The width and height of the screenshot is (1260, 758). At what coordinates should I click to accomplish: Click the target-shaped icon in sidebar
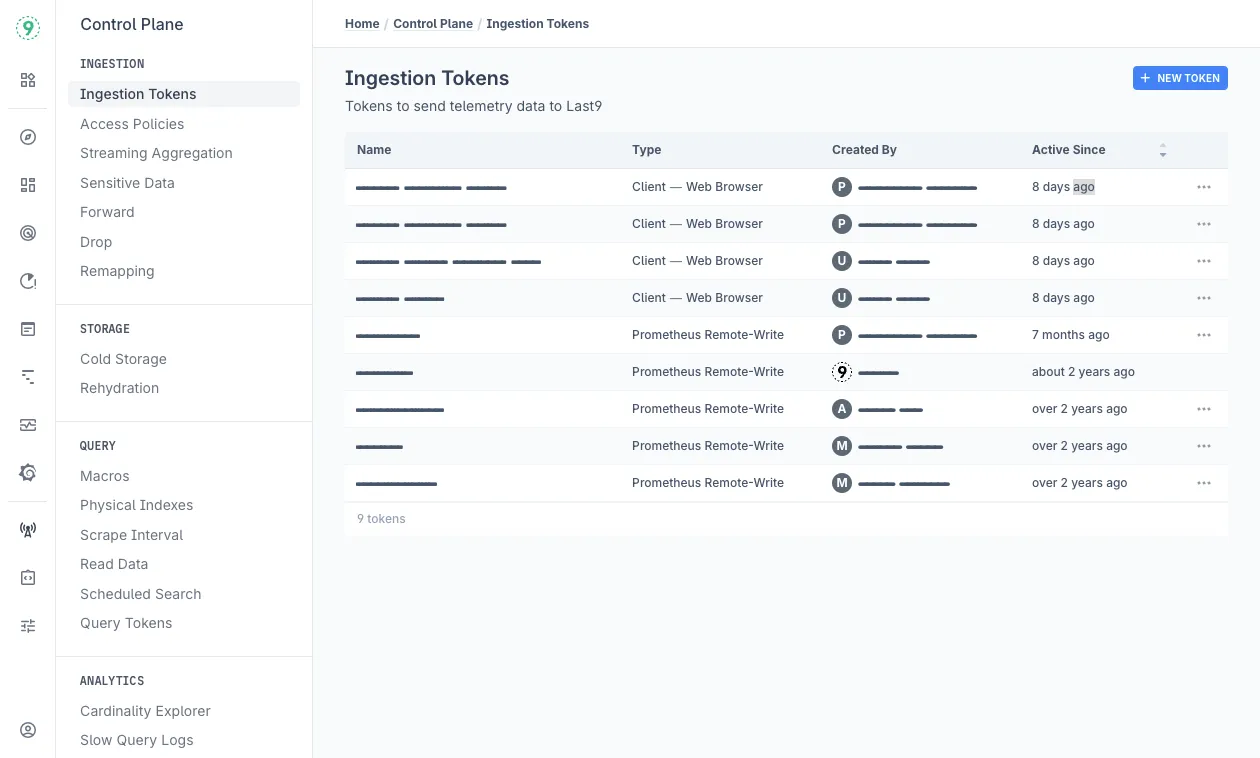click(x=28, y=233)
